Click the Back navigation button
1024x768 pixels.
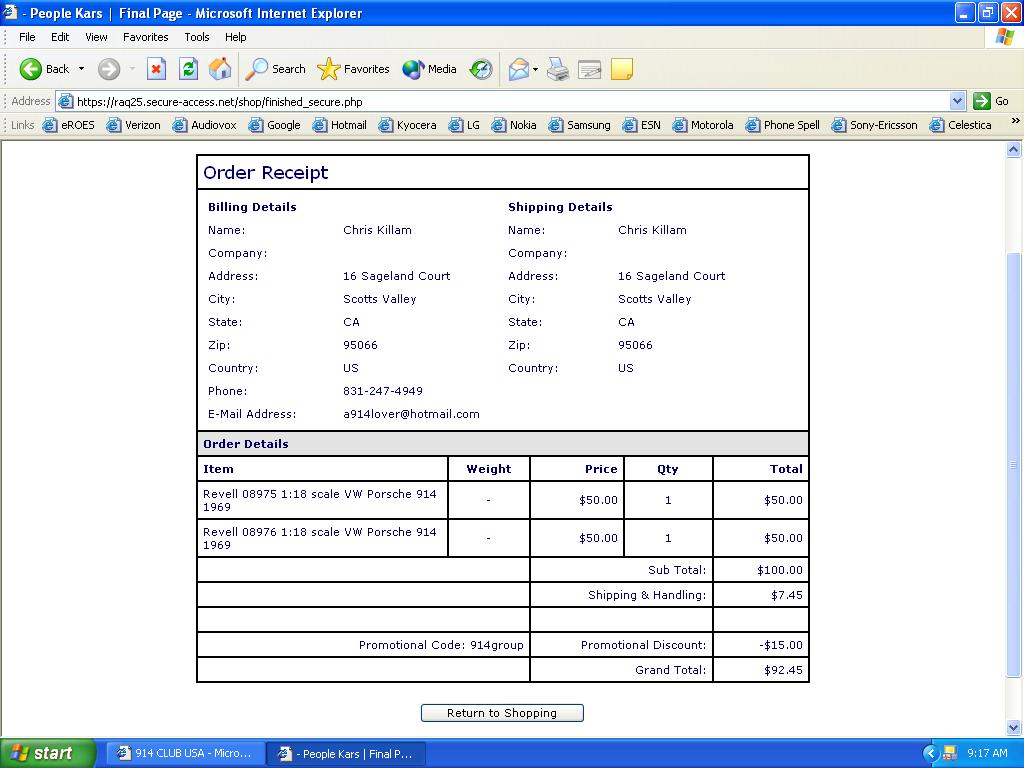click(x=45, y=69)
